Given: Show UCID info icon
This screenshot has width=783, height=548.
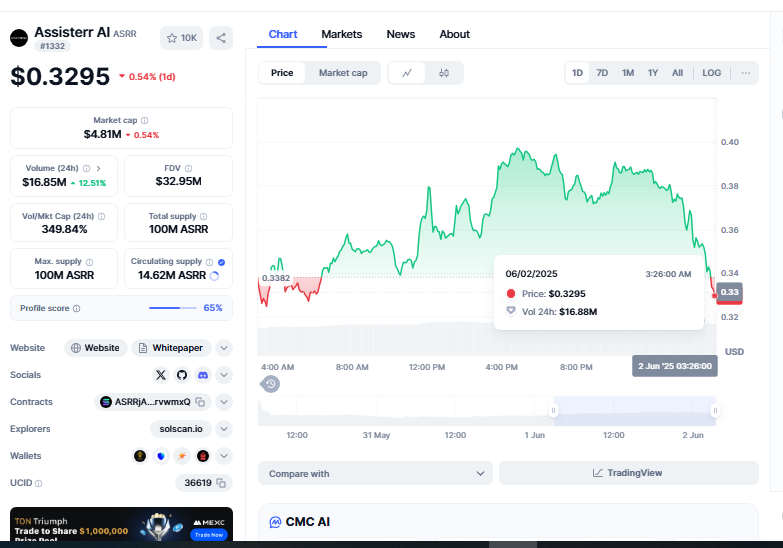Looking at the screenshot, I should coord(39,483).
